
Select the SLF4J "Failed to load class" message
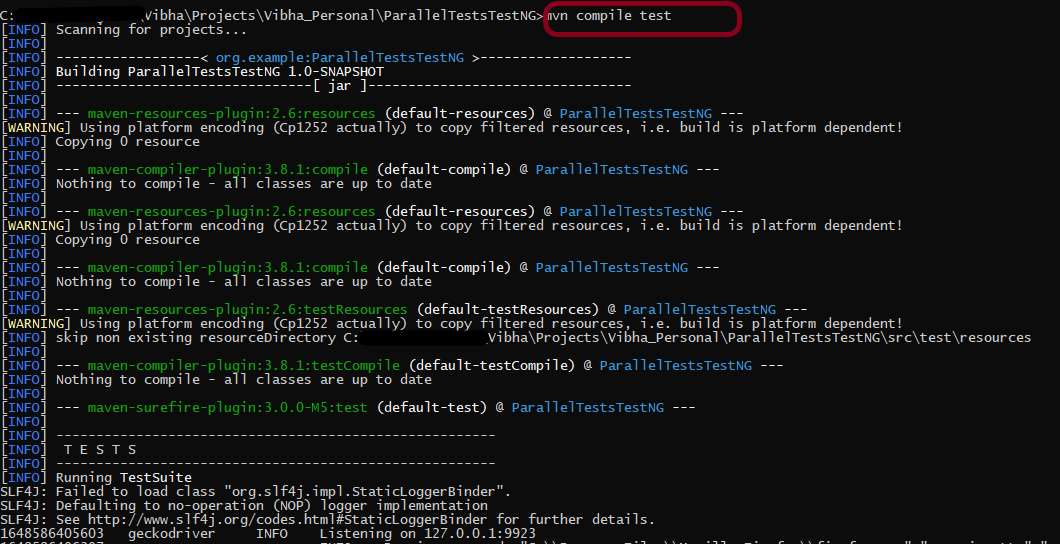[x=283, y=492]
